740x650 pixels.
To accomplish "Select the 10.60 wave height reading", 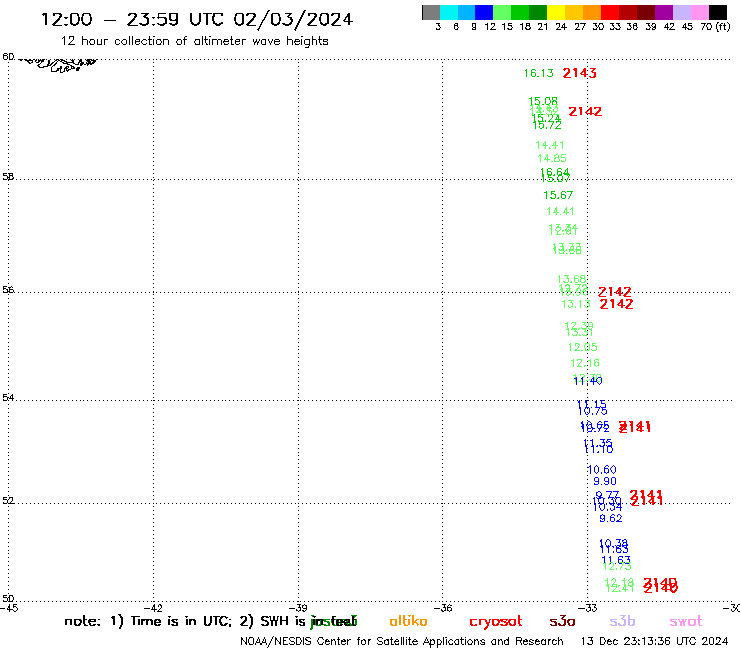I will [x=602, y=470].
